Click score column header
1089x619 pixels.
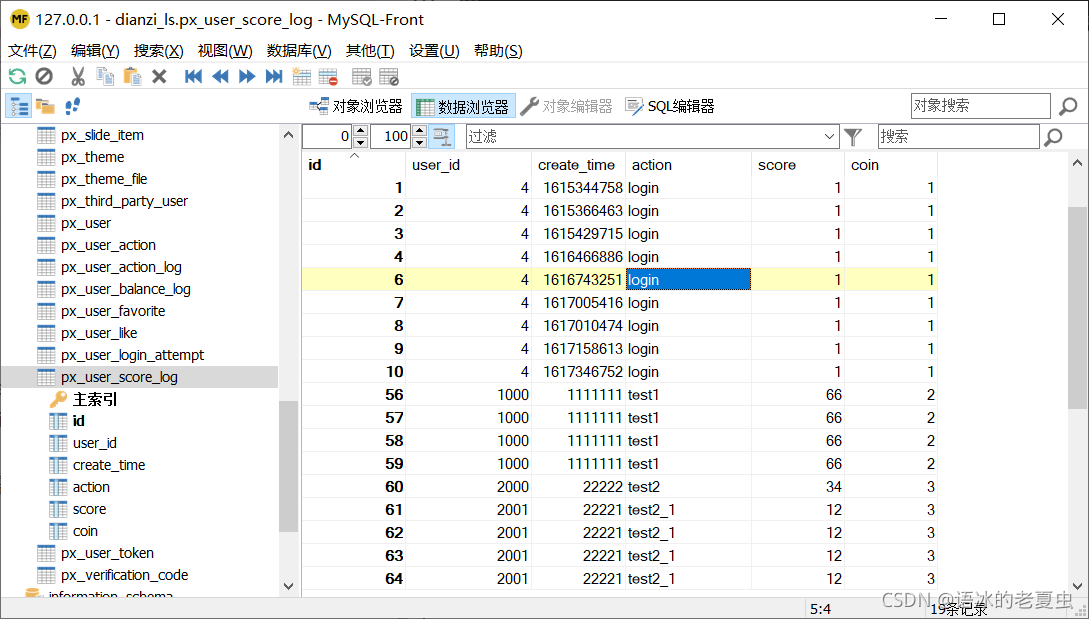[797, 165]
